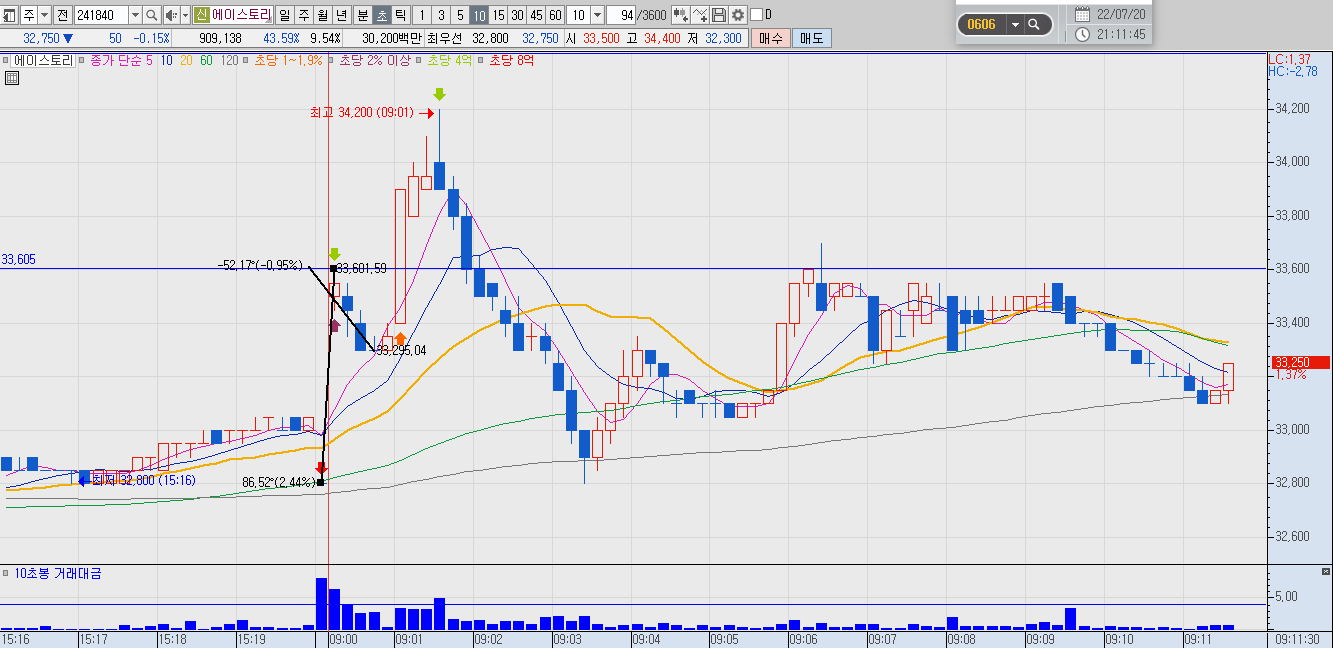Click the search icon beside screen number 0606
This screenshot has width=1333, height=648.
click(1034, 24)
